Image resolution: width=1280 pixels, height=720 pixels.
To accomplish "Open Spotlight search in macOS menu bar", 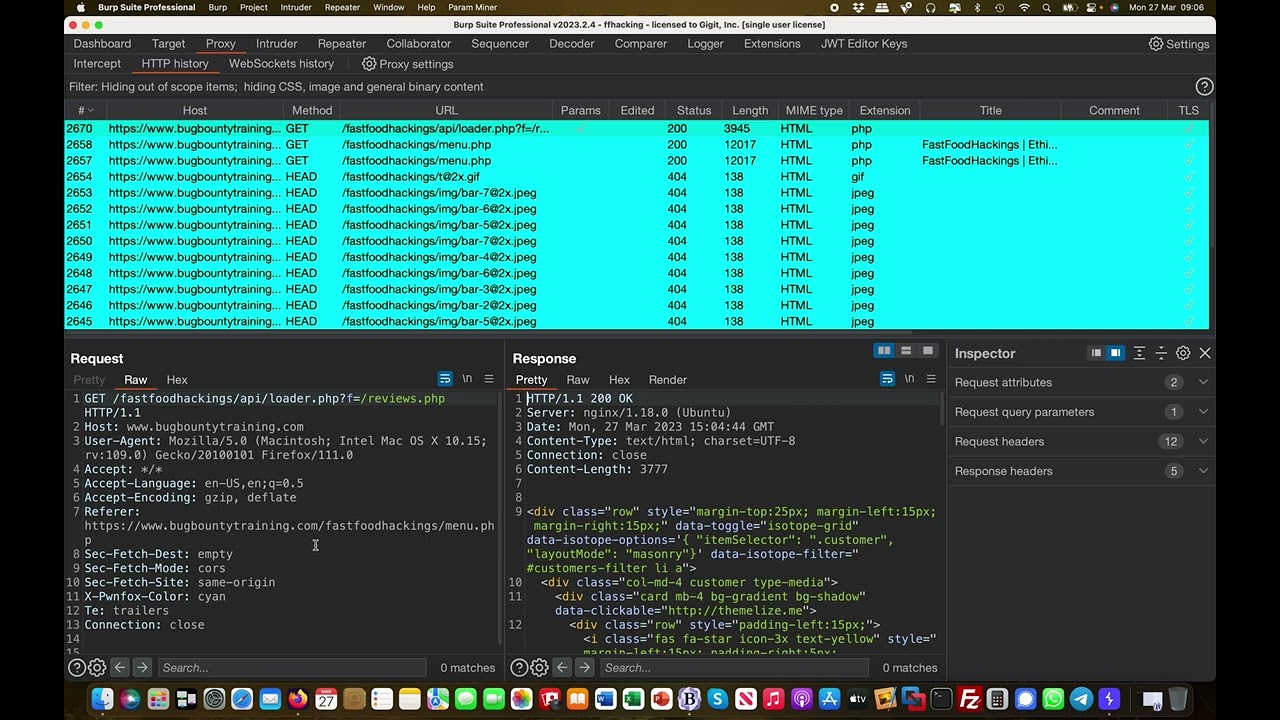I will [1046, 7].
